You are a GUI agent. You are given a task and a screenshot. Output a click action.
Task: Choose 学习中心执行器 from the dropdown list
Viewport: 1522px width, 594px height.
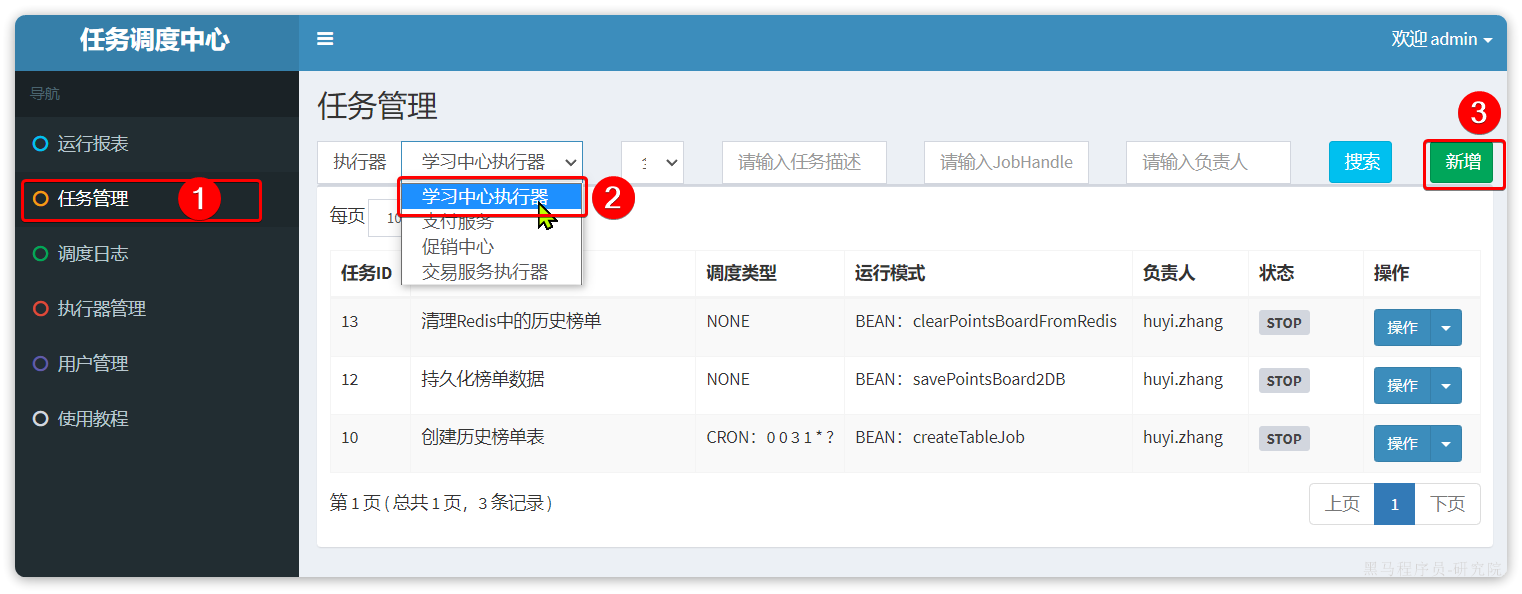click(x=490, y=197)
